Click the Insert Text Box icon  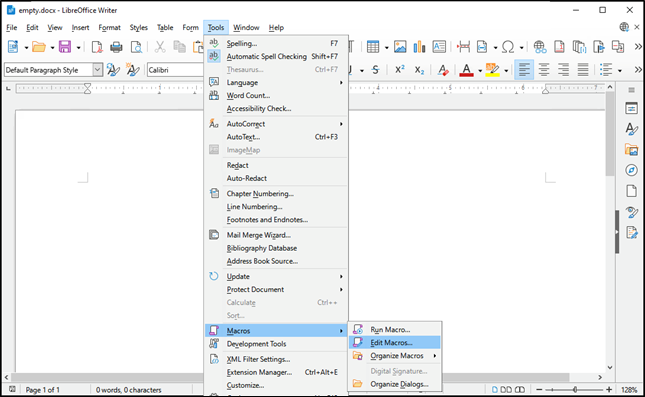tap(439, 47)
